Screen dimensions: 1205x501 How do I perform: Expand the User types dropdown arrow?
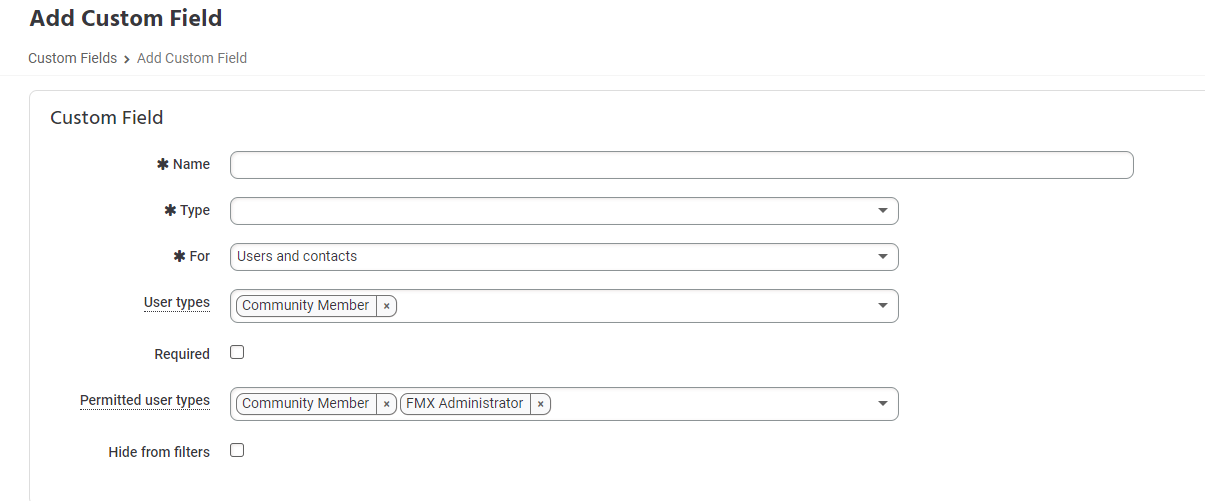pyautogui.click(x=882, y=306)
